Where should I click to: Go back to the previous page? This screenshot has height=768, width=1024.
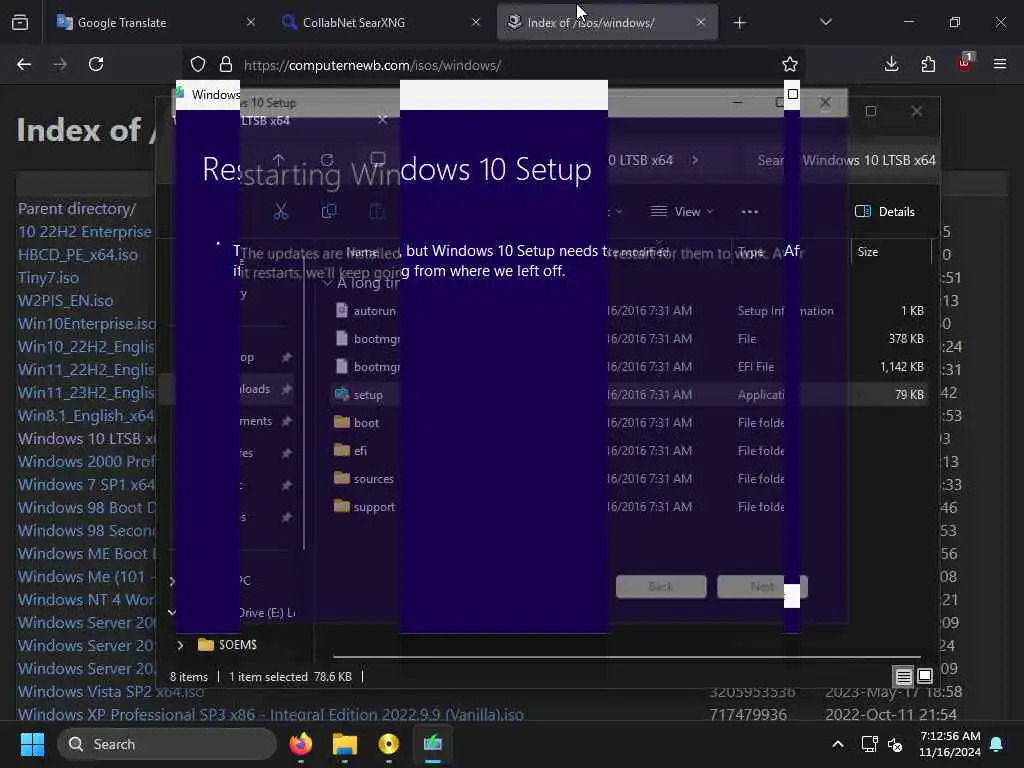[x=24, y=64]
